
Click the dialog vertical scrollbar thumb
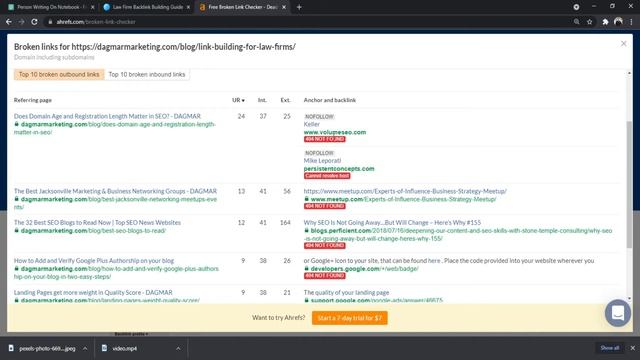(x=629, y=184)
